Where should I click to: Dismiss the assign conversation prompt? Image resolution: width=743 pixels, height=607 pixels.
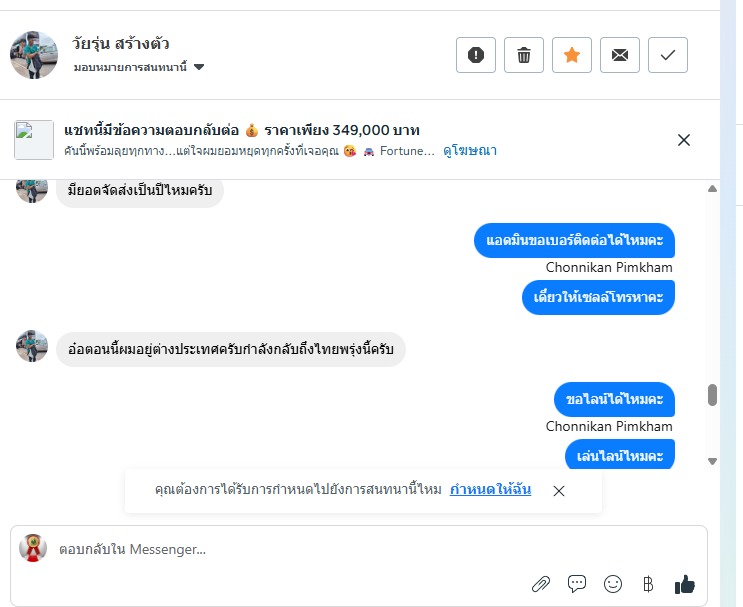pyautogui.click(x=559, y=491)
